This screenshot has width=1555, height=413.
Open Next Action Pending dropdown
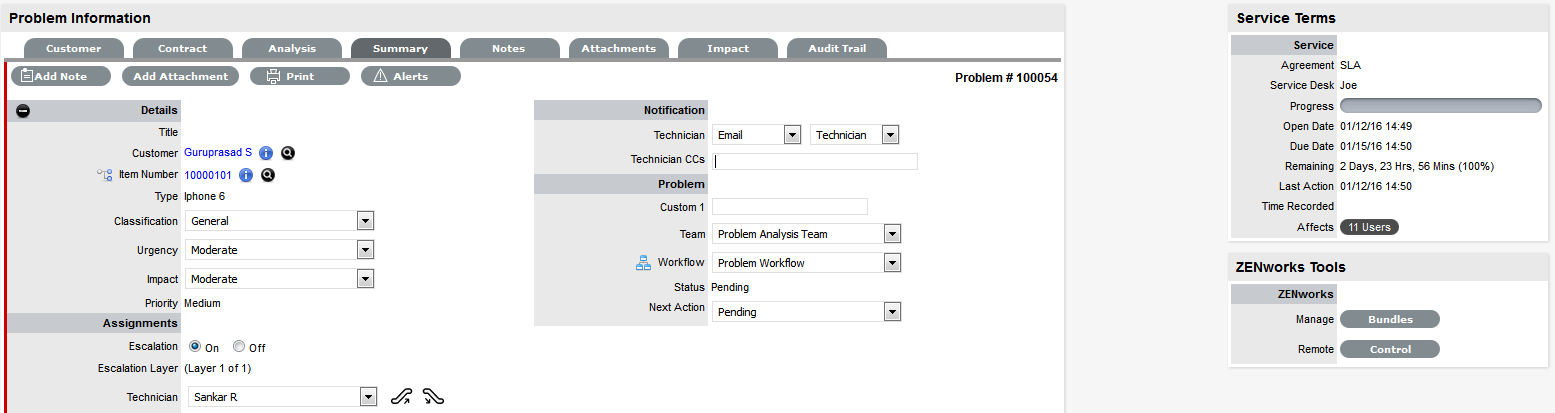(x=807, y=312)
